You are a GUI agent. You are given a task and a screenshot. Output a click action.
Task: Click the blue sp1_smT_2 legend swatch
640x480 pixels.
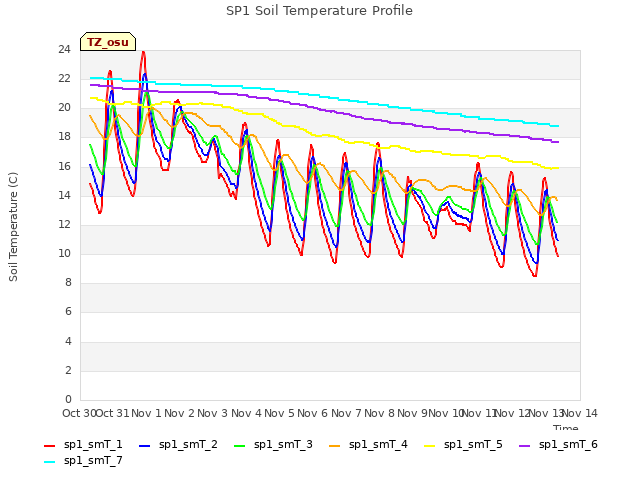click(x=144, y=446)
